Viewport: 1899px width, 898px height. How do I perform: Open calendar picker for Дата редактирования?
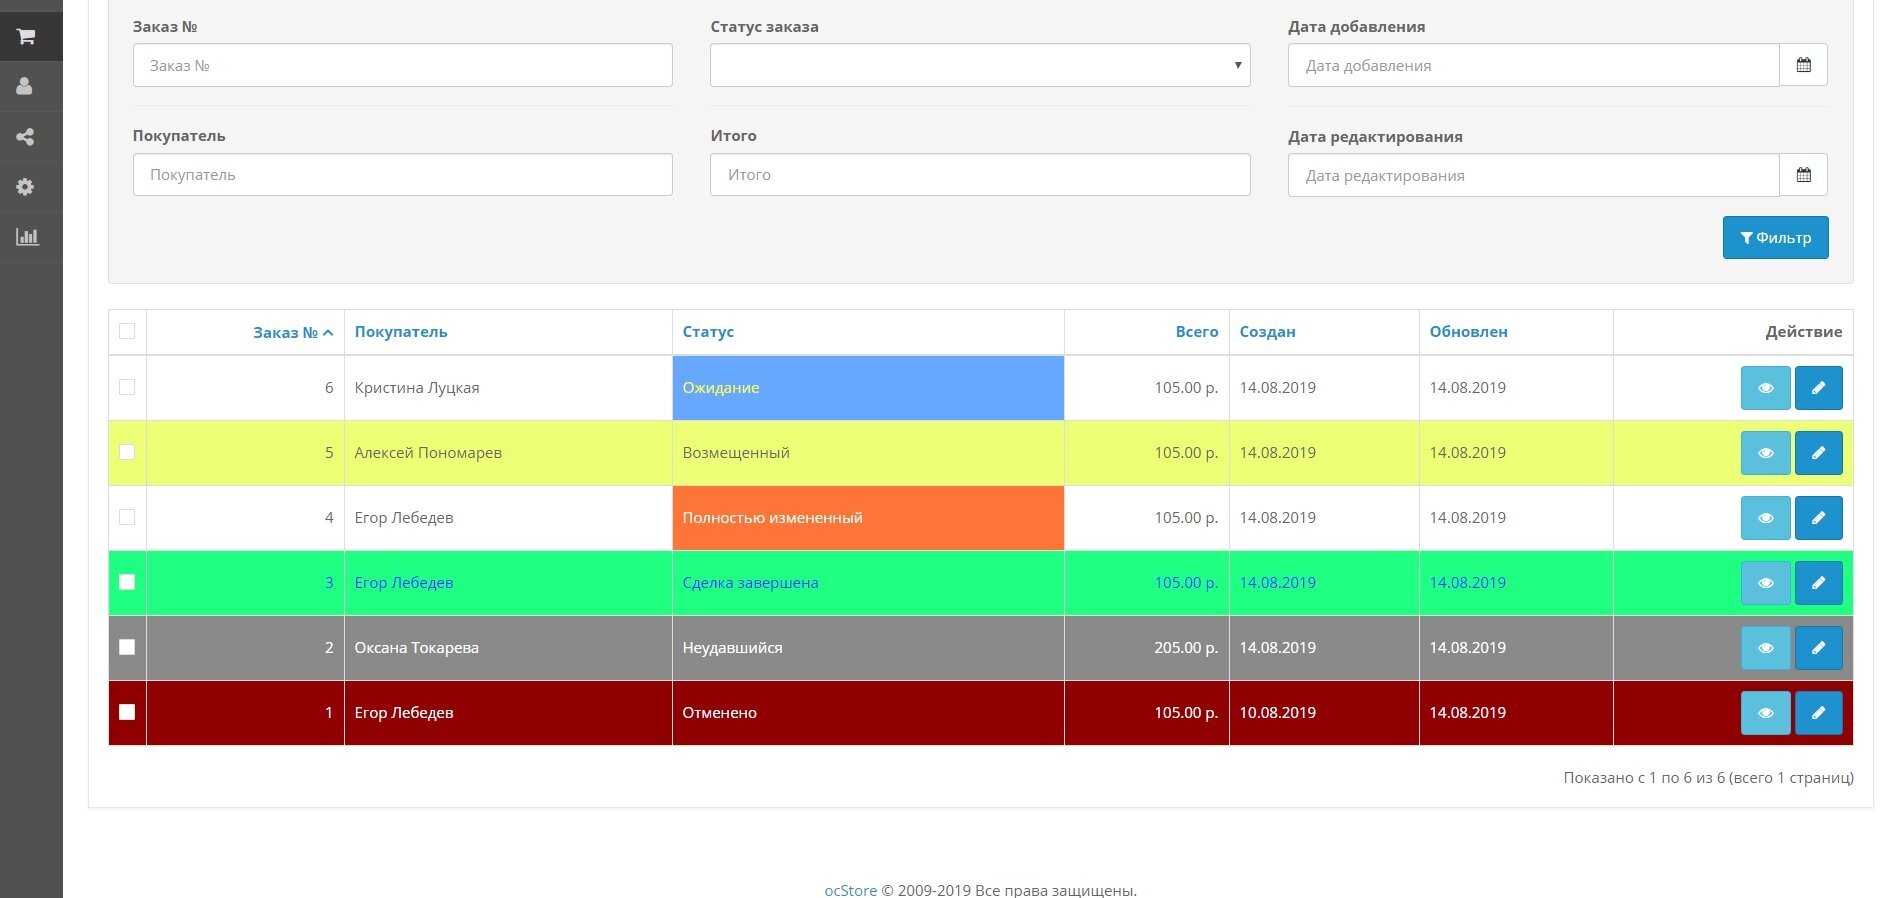tap(1803, 175)
